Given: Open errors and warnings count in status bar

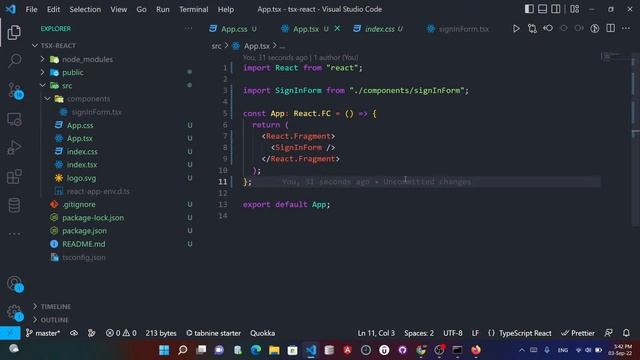Looking at the screenshot, I should [121, 333].
